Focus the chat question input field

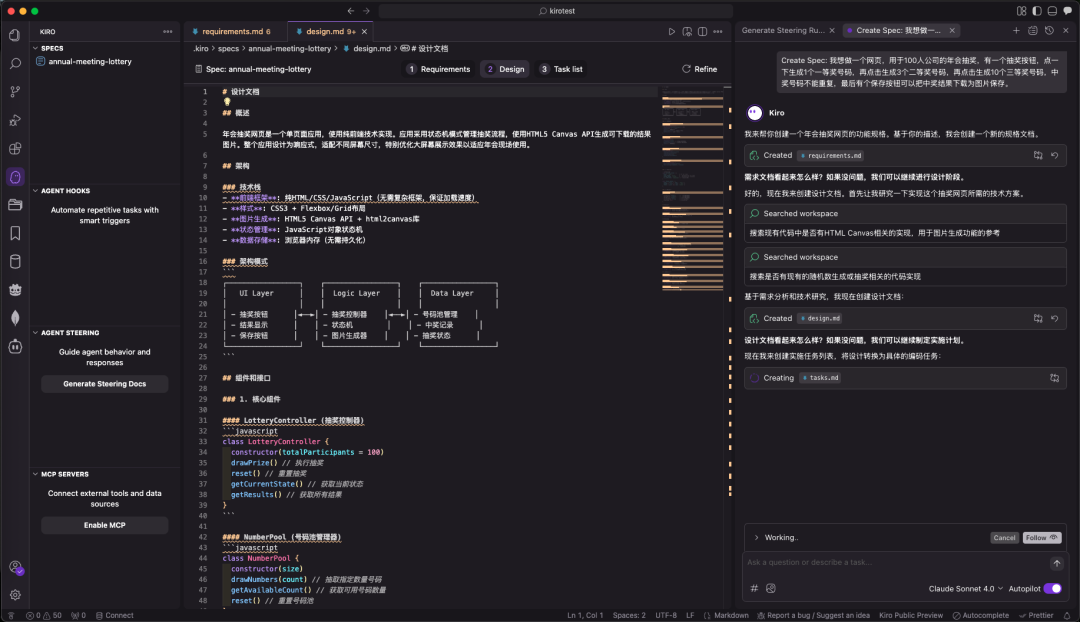point(895,563)
